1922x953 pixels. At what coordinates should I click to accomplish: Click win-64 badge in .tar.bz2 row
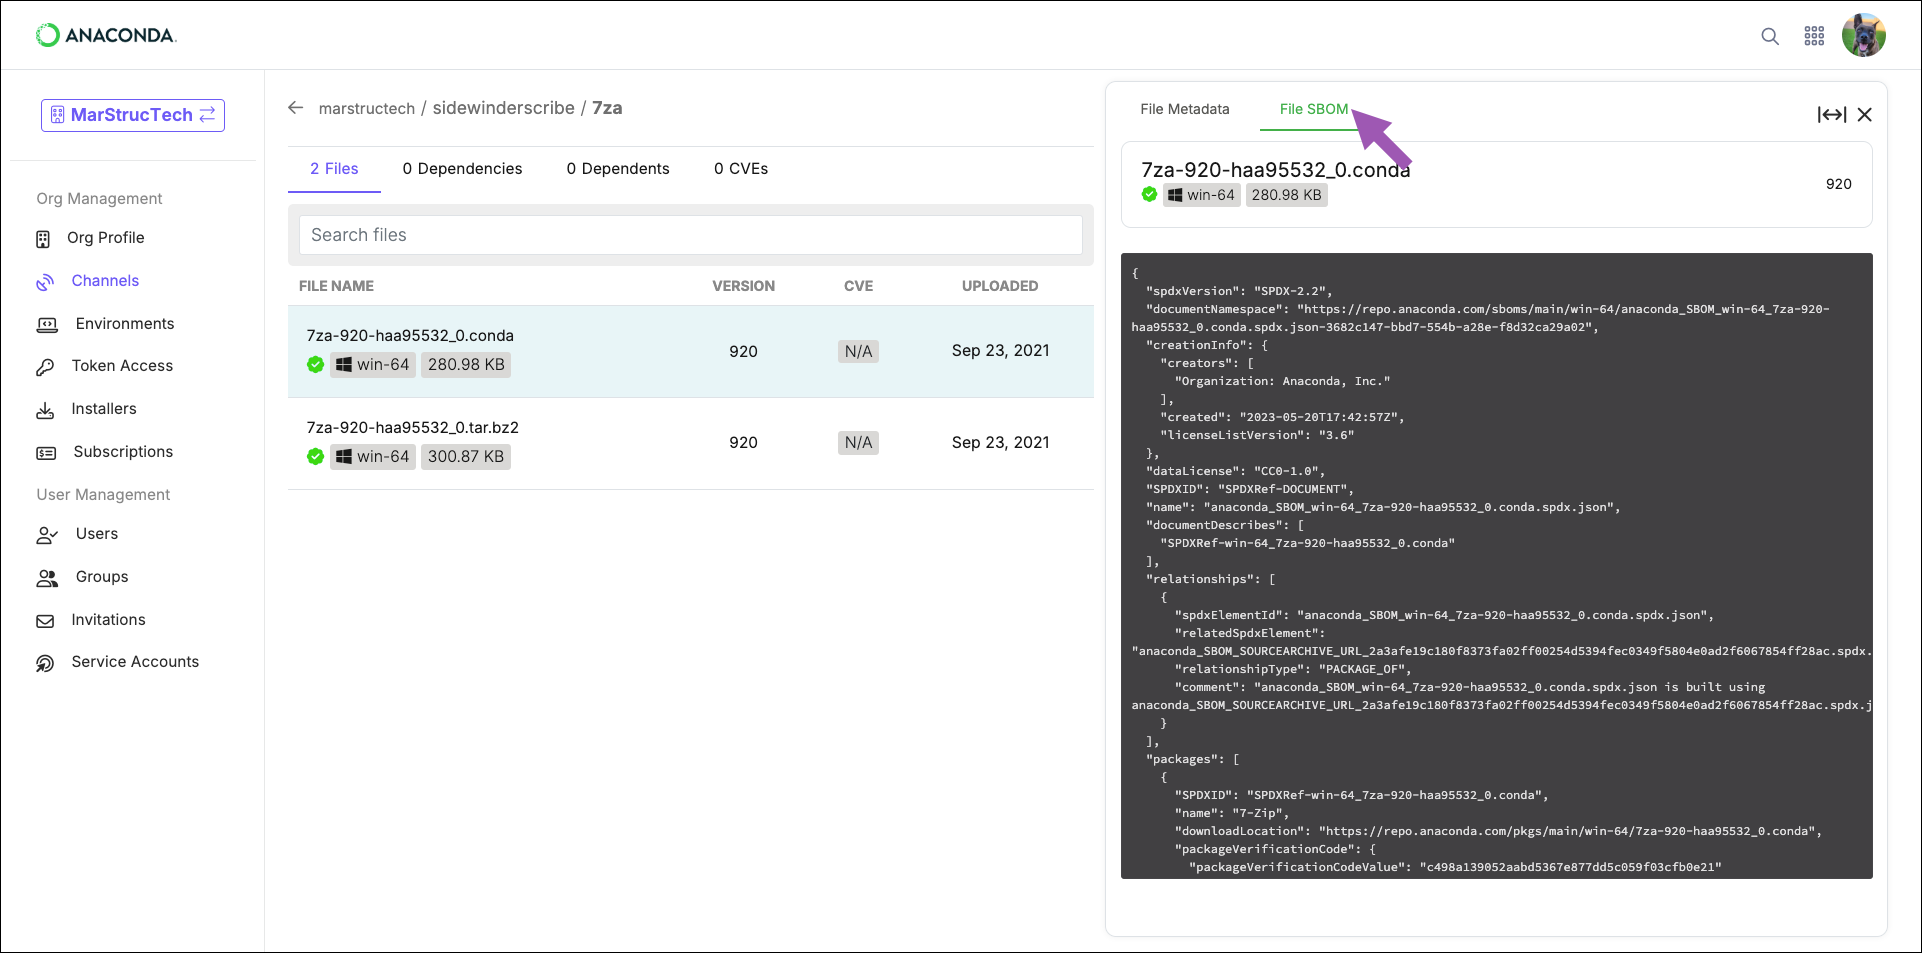[x=372, y=457]
